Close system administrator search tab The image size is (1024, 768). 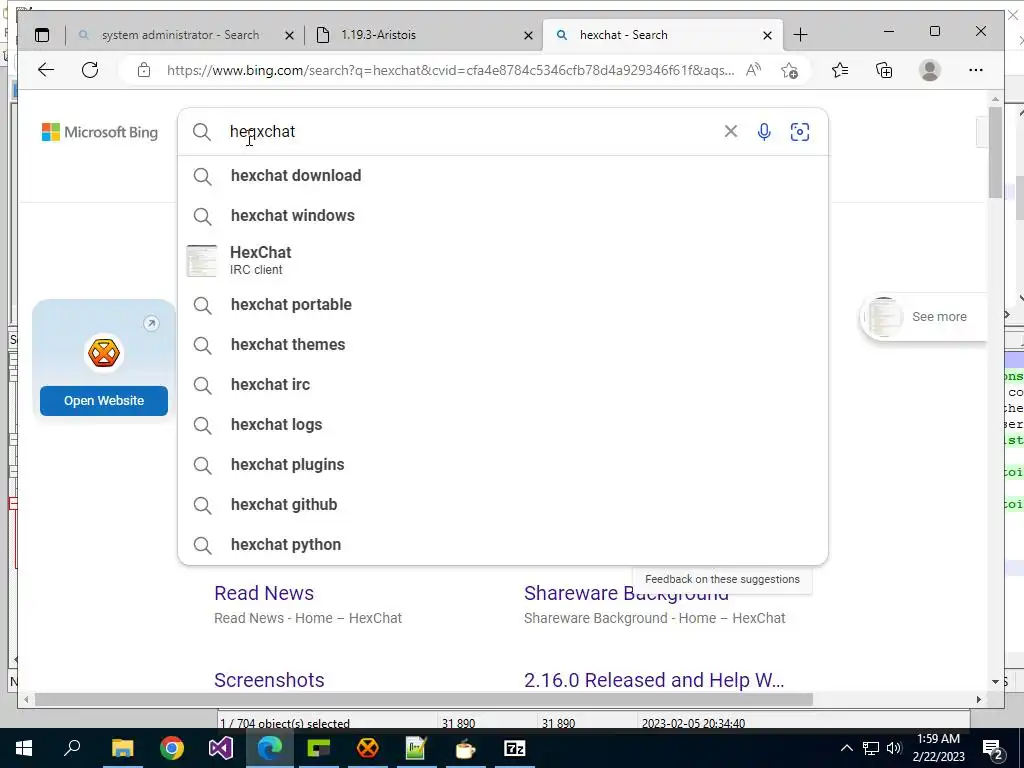pos(289,36)
